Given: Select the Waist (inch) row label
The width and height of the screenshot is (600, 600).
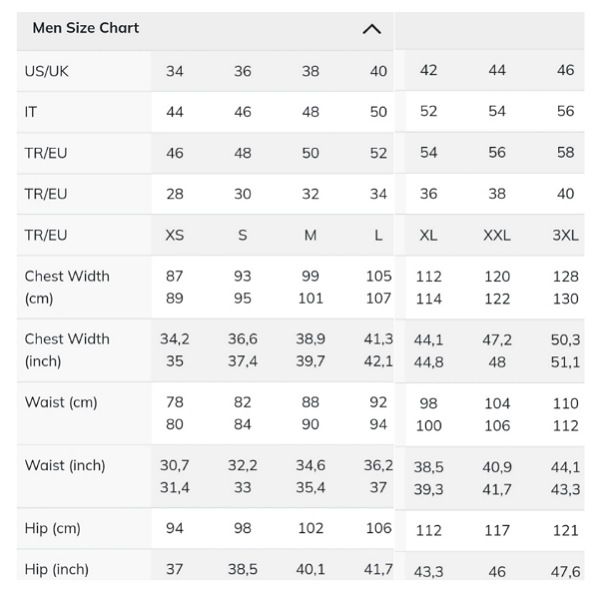Looking at the screenshot, I should (x=65, y=465).
